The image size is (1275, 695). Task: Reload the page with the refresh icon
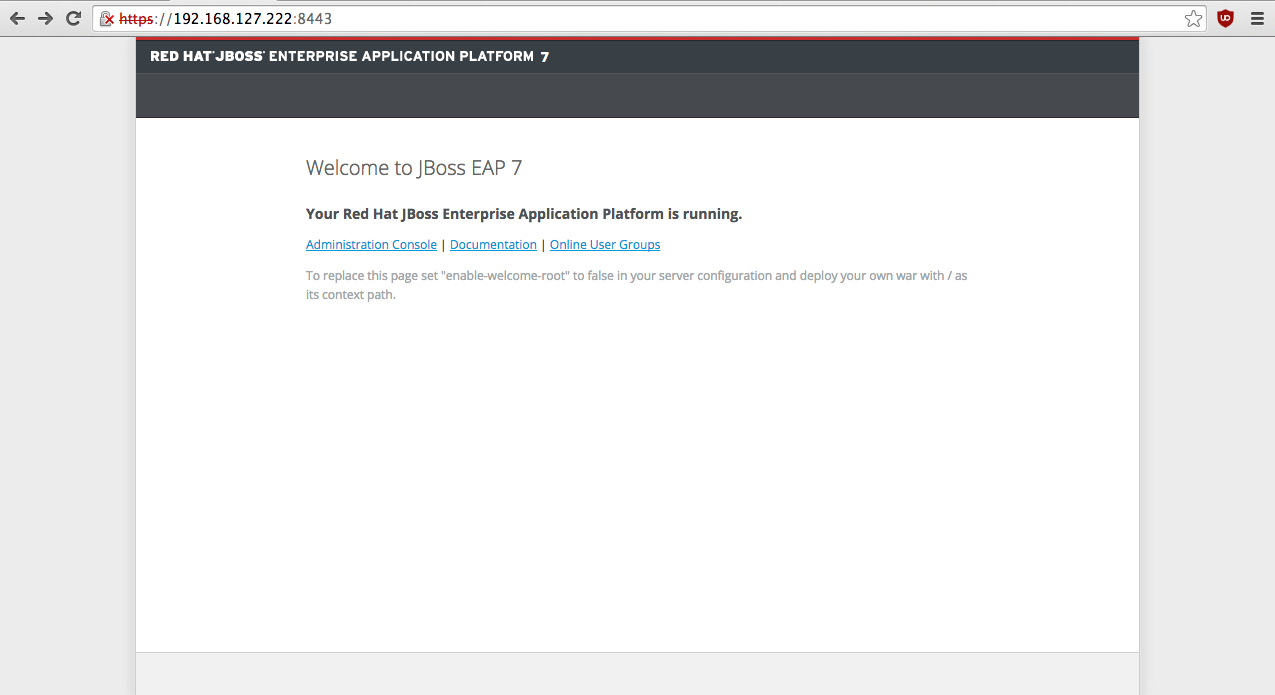point(73,18)
